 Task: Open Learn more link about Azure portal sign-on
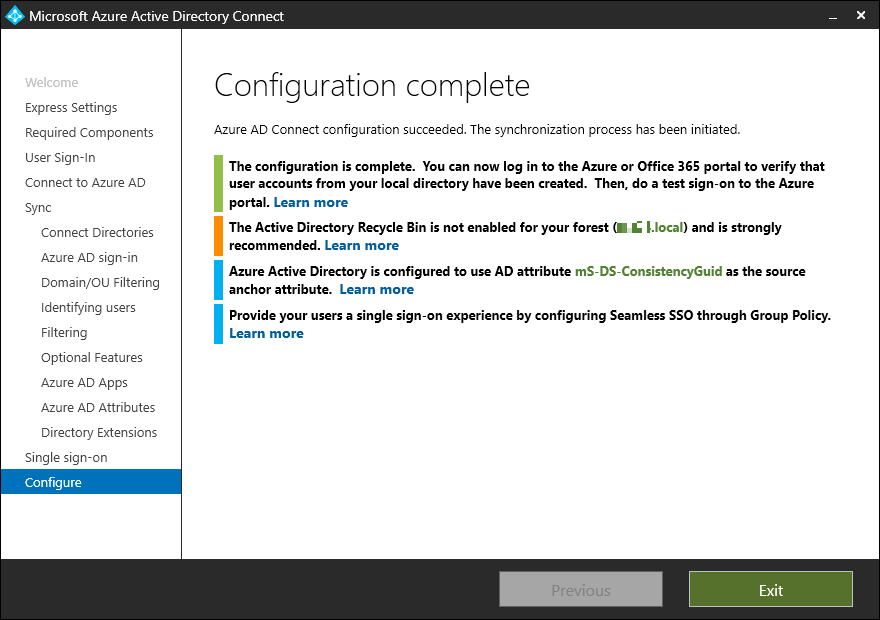[x=311, y=202]
